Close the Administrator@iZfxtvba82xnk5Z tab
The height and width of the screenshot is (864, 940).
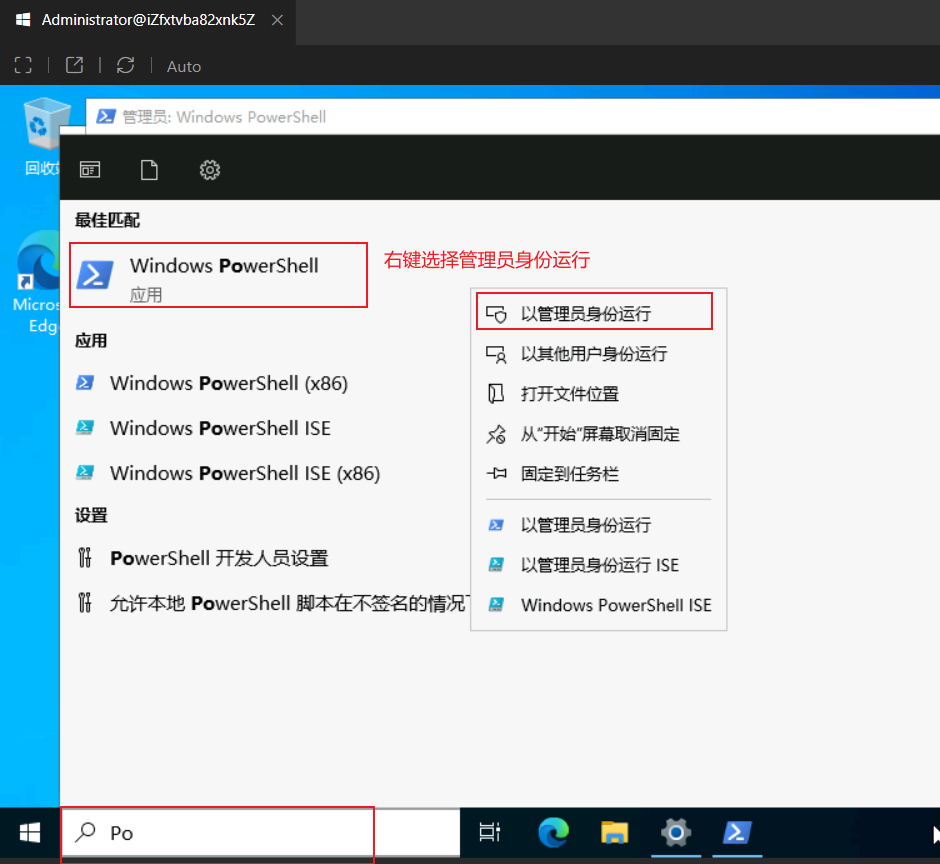pyautogui.click(x=277, y=20)
